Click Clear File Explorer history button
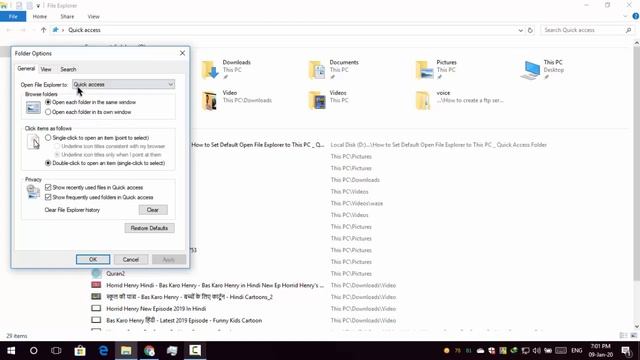 pyautogui.click(x=153, y=210)
